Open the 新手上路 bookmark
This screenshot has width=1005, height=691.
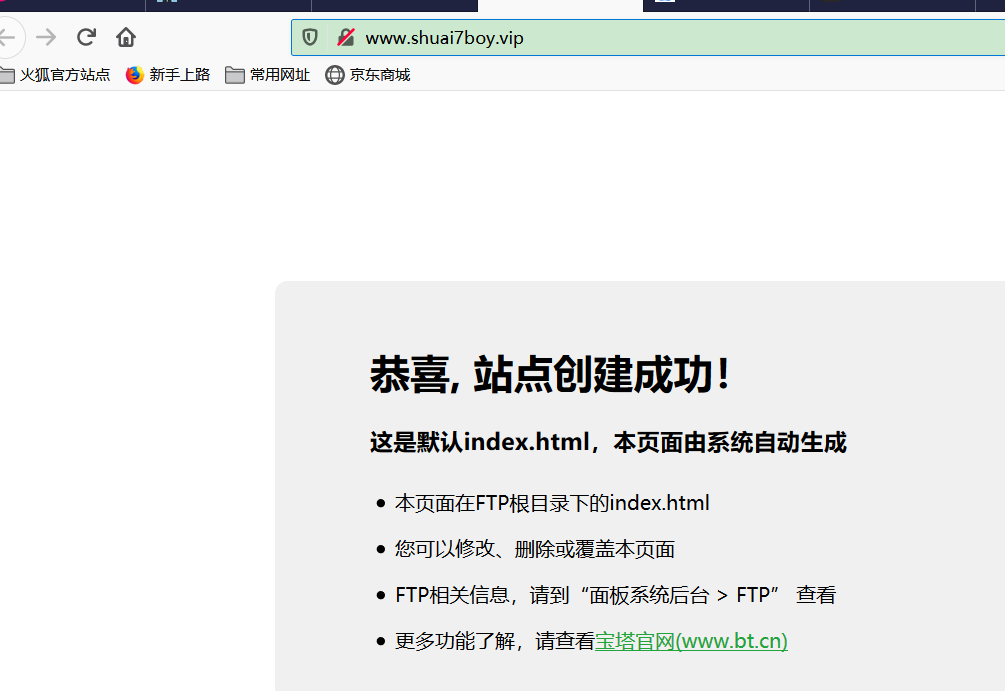coord(168,75)
